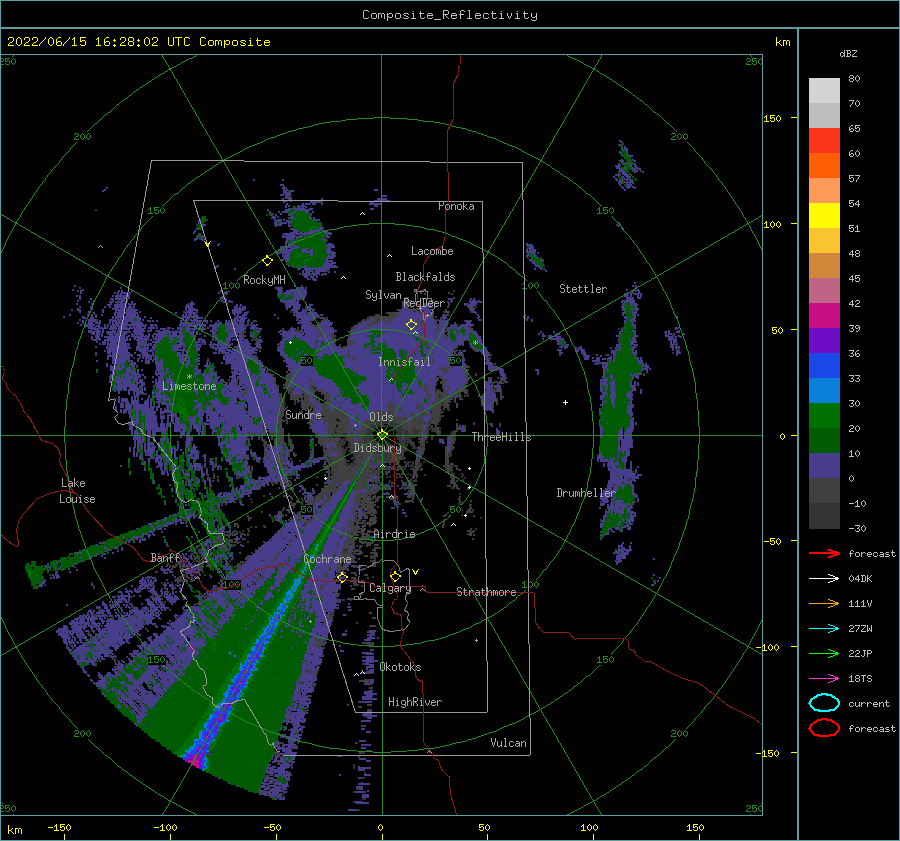Click the green 22JP arrow legend icon
The width and height of the screenshot is (900, 841).
(x=824, y=653)
